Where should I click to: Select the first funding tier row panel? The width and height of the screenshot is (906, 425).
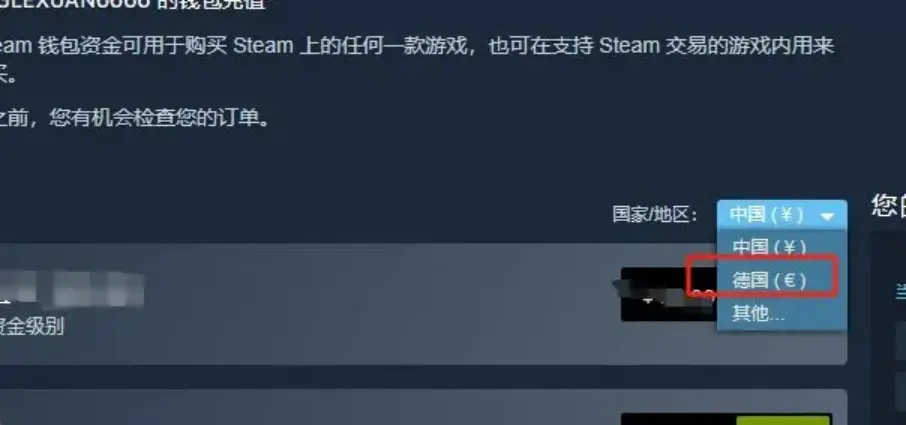coord(424,304)
